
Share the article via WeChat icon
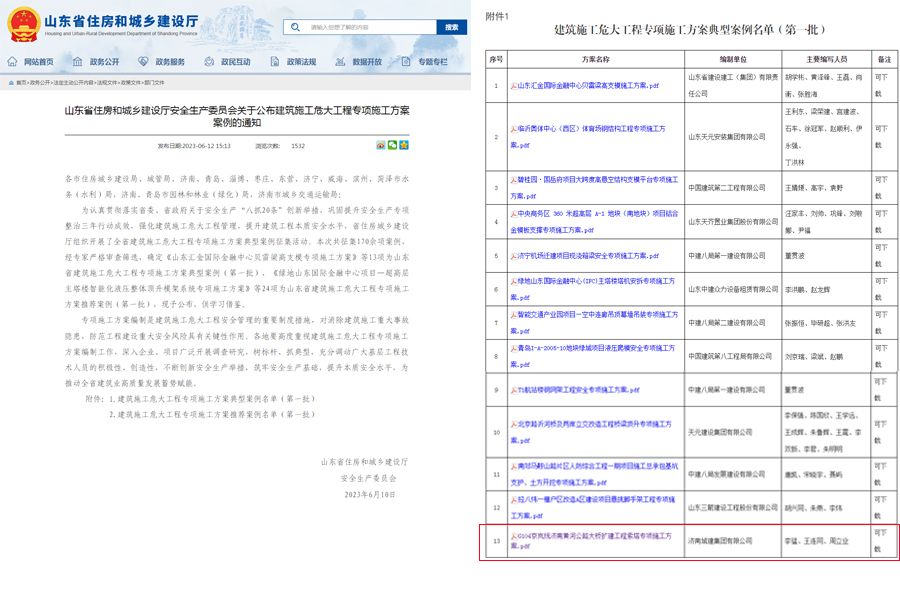point(392,145)
